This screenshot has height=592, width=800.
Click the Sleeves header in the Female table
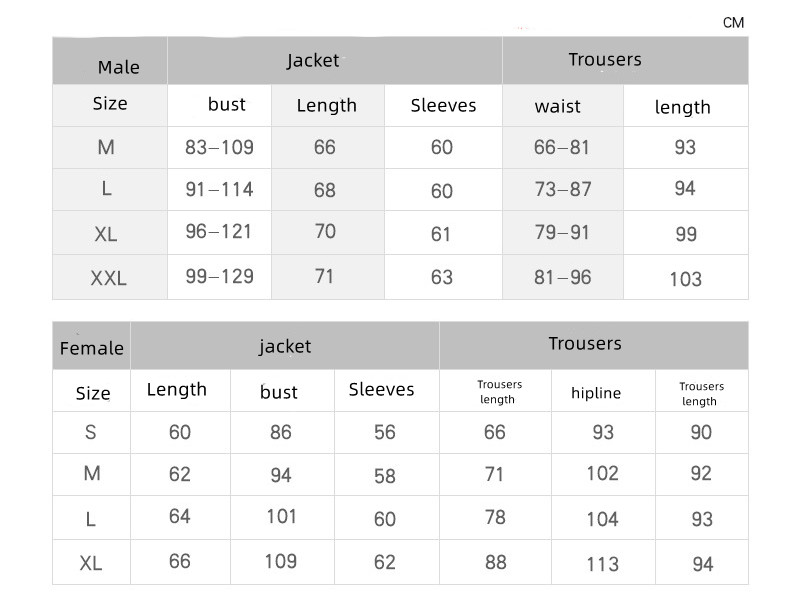click(x=381, y=389)
